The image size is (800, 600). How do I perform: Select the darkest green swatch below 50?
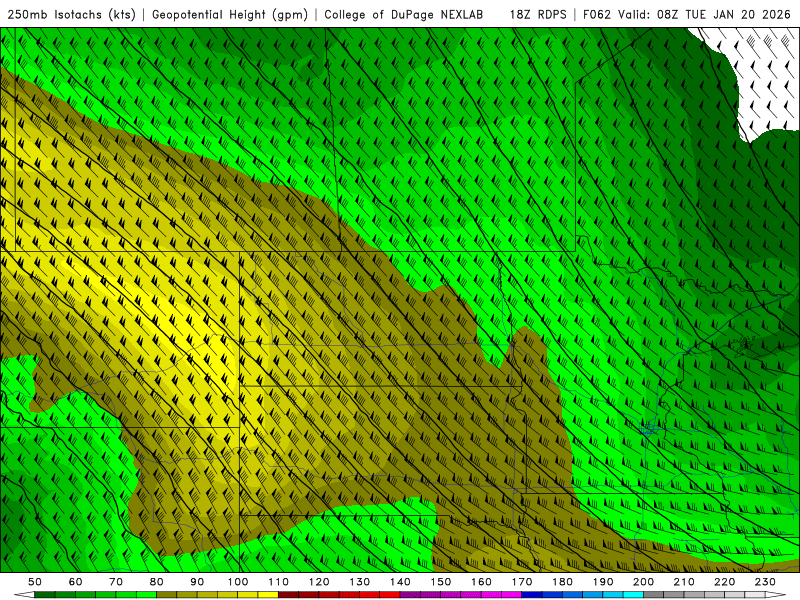(45, 595)
